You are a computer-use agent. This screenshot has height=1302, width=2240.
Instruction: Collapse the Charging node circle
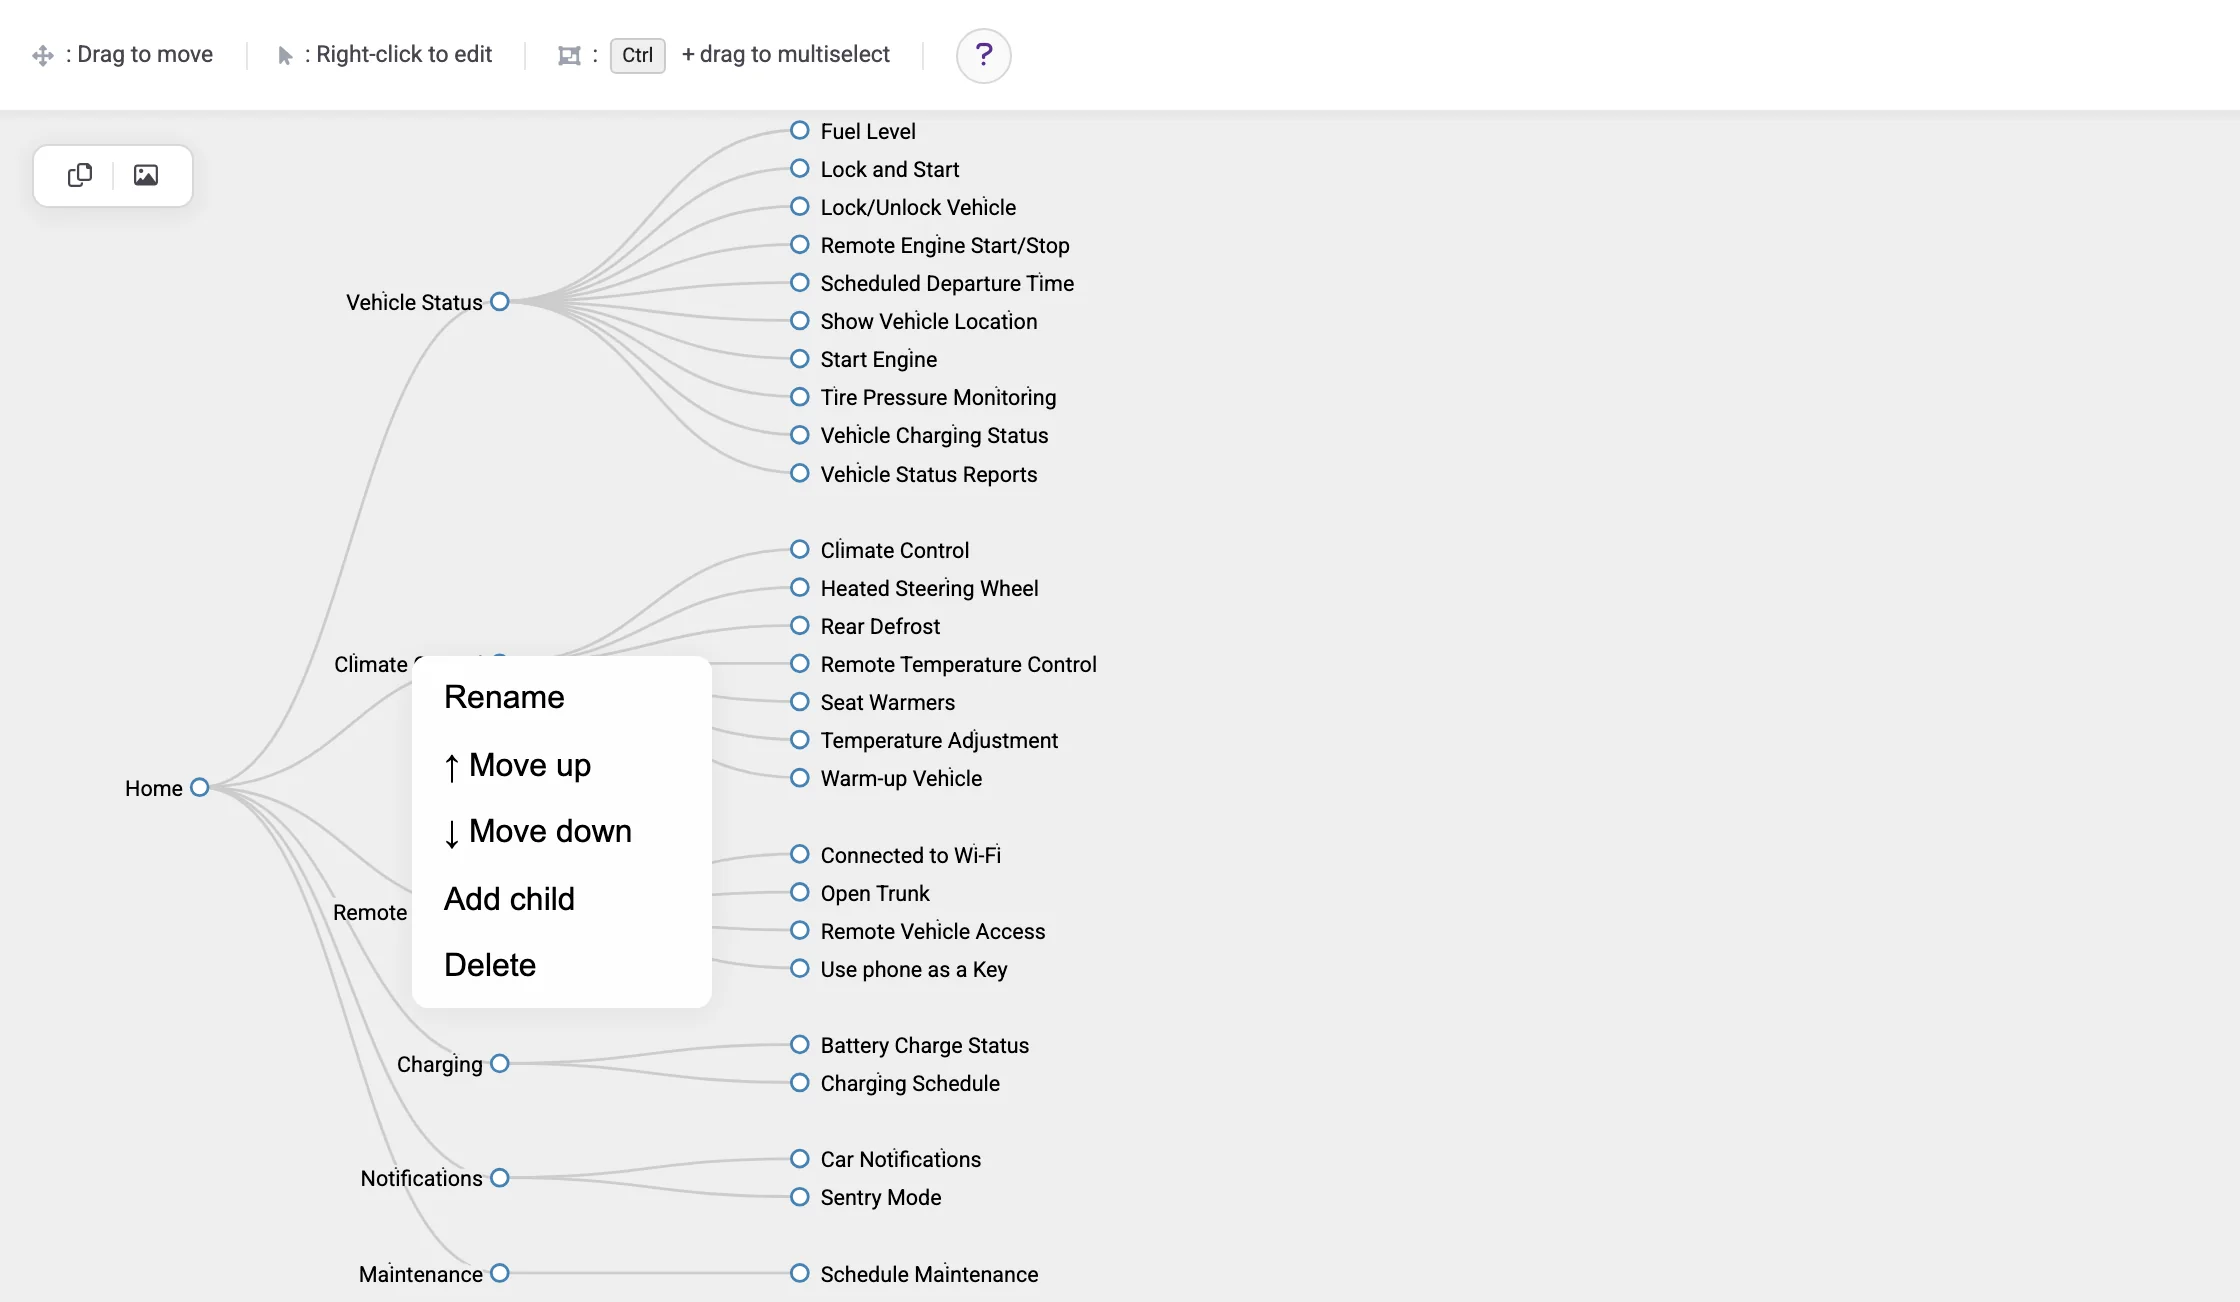coord(500,1063)
